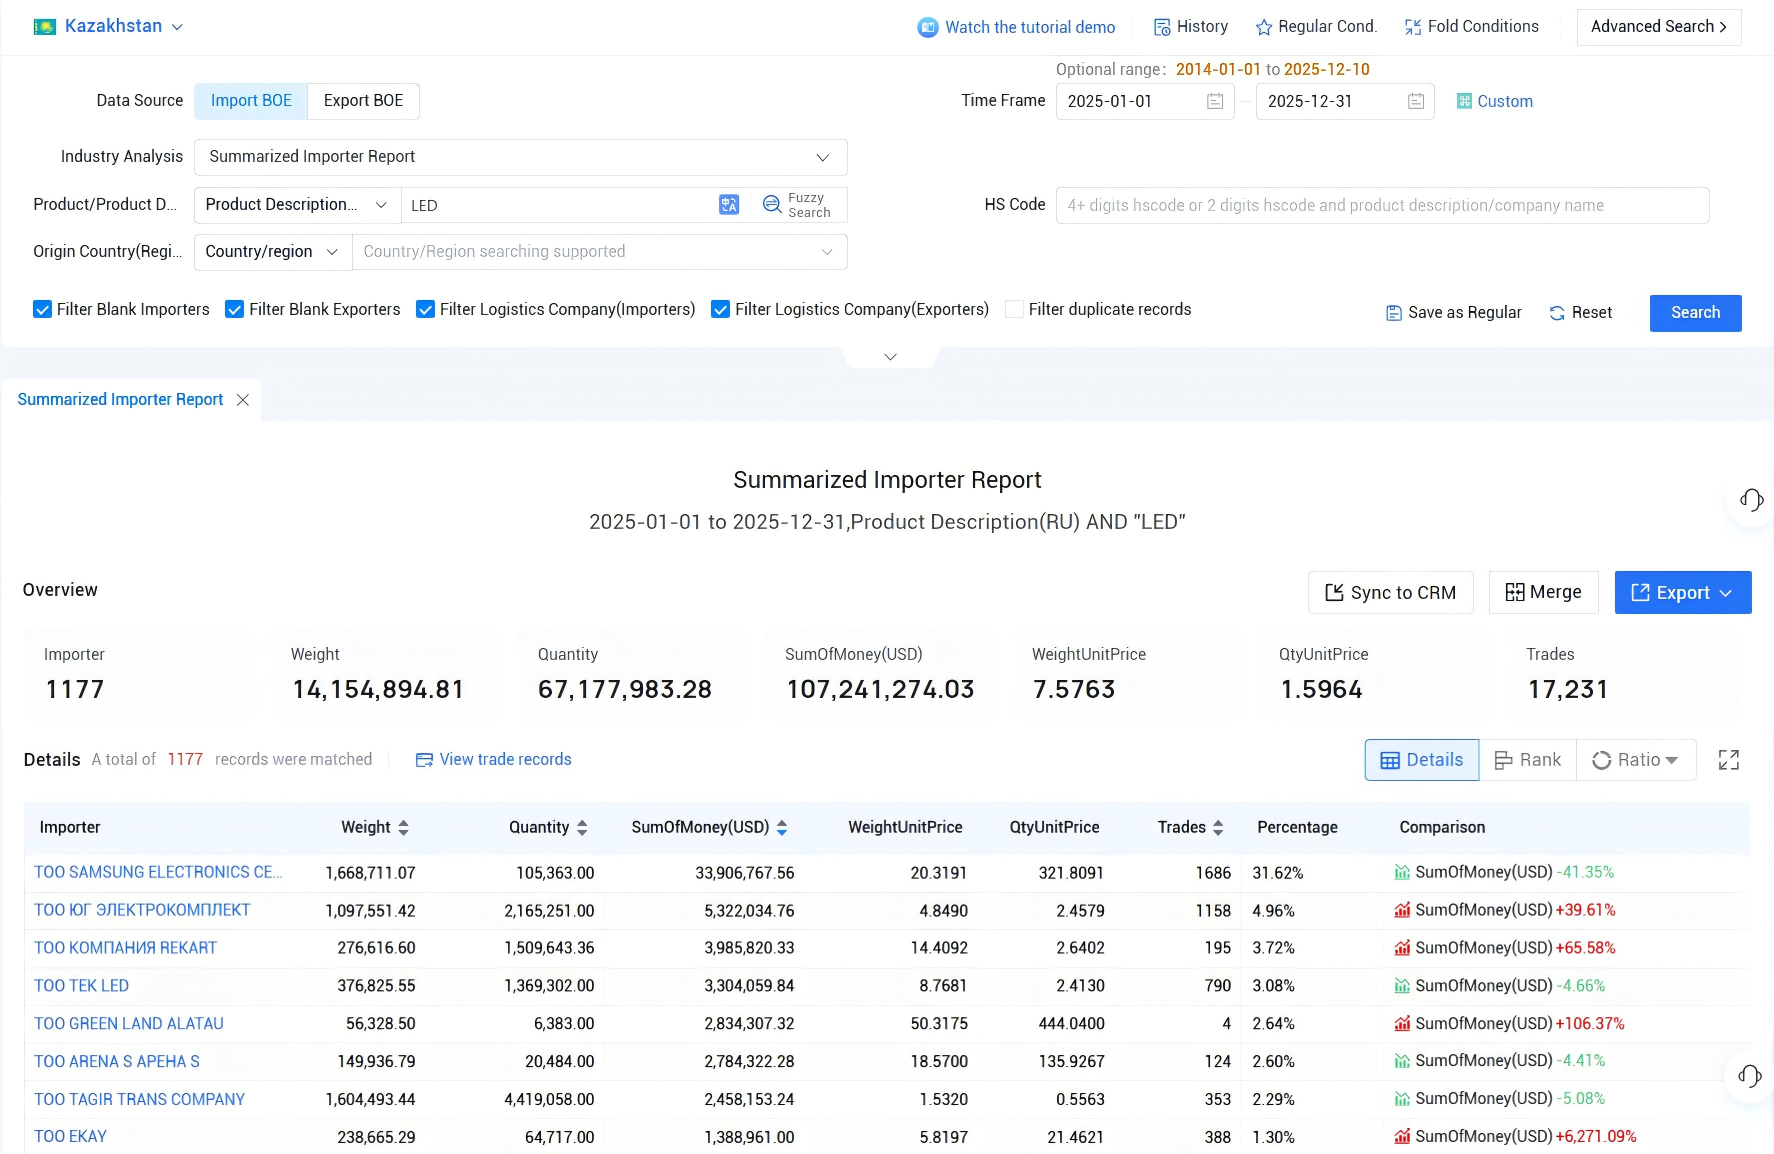Switch to the Details view tab

click(x=1422, y=760)
